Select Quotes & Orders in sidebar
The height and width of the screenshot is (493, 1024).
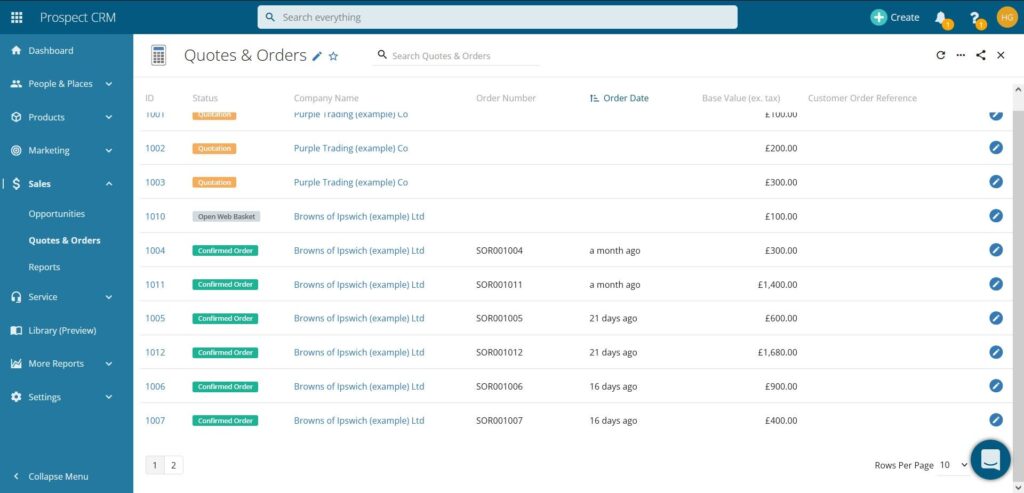(x=65, y=241)
